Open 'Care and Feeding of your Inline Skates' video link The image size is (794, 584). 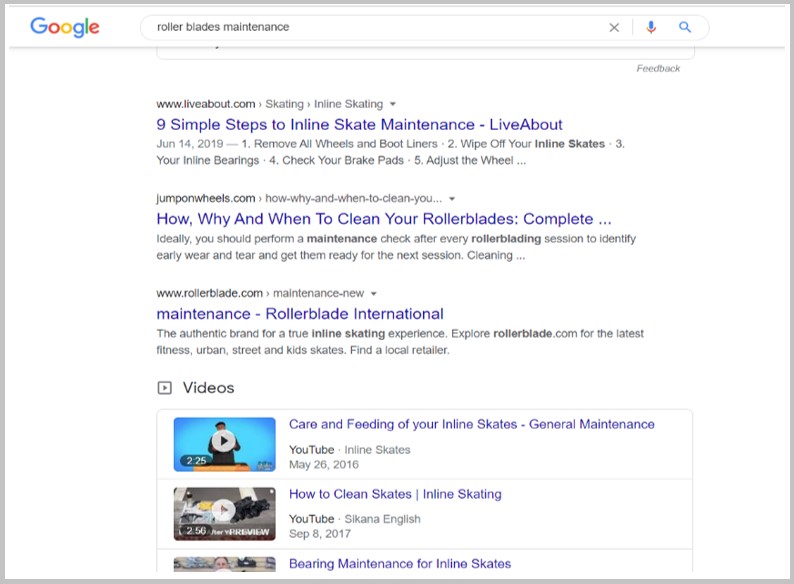tap(471, 424)
